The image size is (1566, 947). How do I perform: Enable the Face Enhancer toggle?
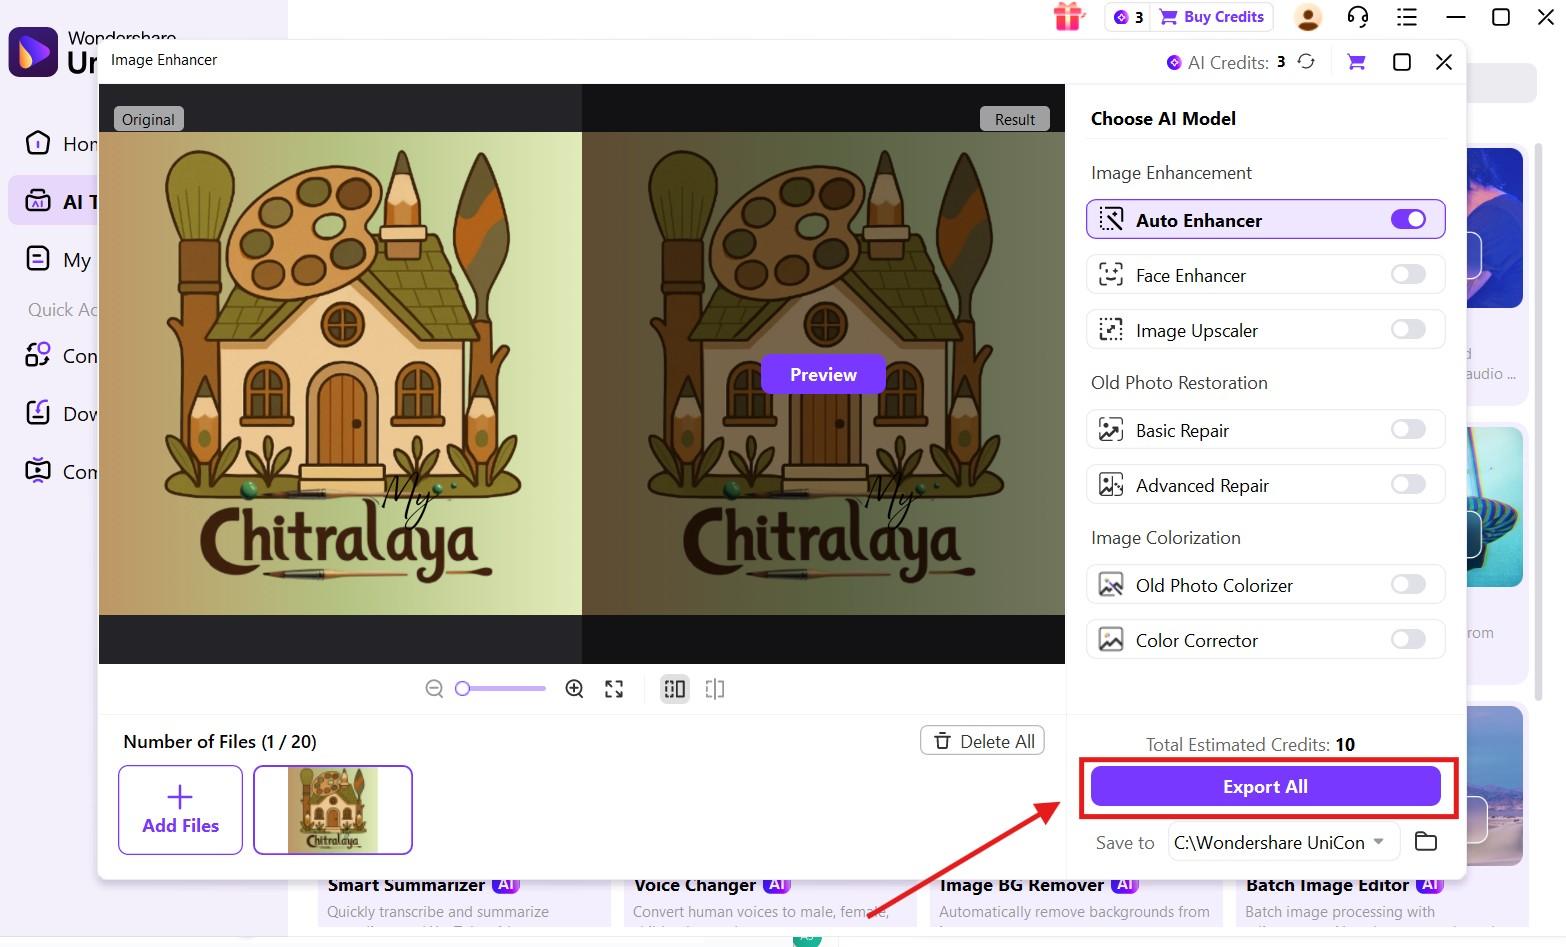tap(1408, 274)
